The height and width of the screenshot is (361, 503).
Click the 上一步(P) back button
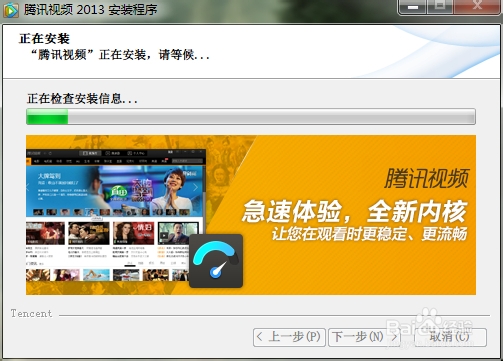pos(289,337)
